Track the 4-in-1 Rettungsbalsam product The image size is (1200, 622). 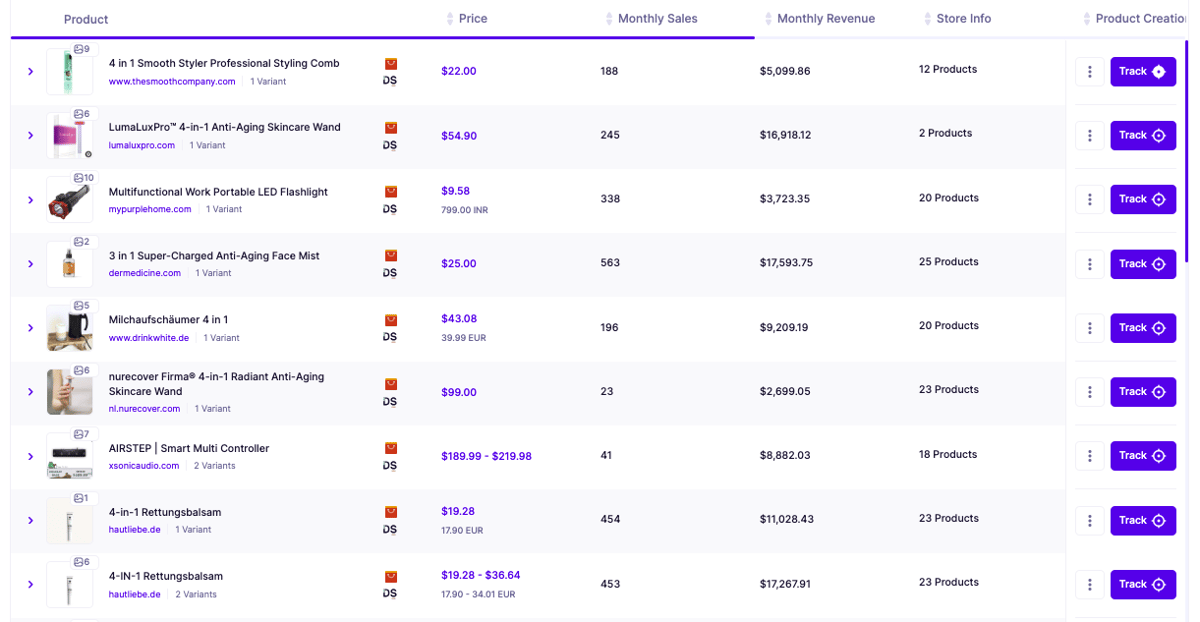tap(1143, 520)
